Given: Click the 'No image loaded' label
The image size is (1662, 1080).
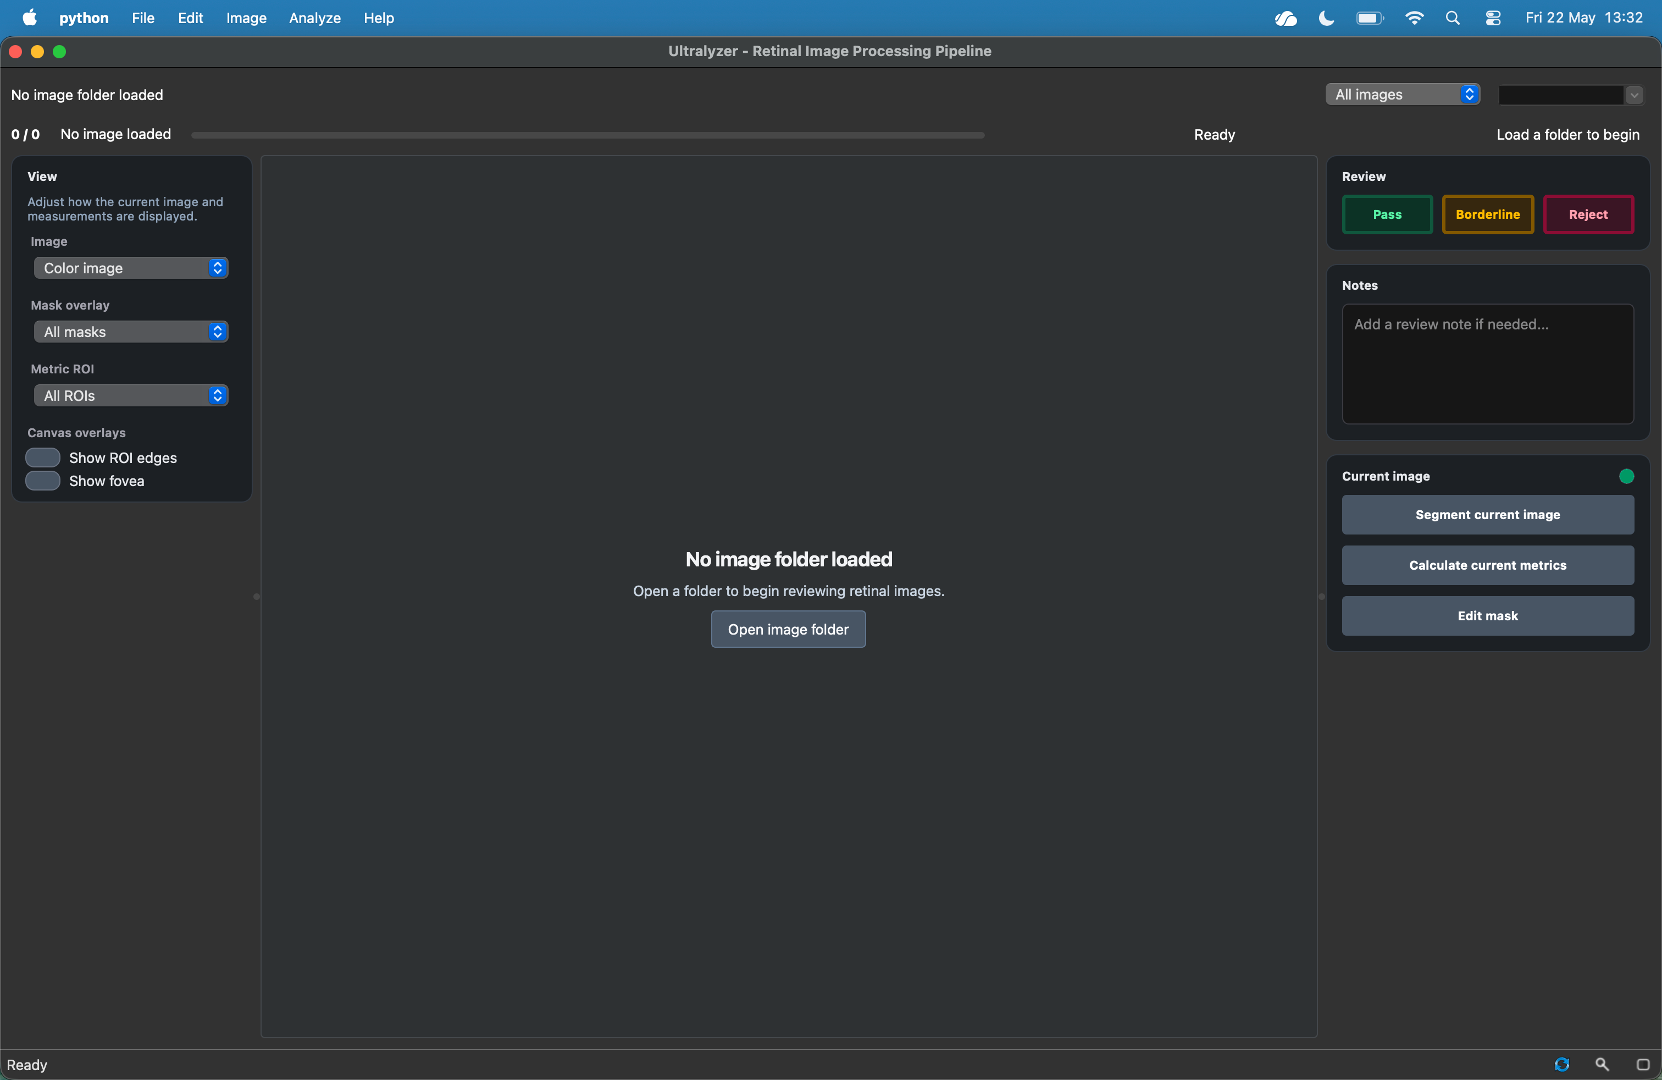Looking at the screenshot, I should pyautogui.click(x=116, y=134).
